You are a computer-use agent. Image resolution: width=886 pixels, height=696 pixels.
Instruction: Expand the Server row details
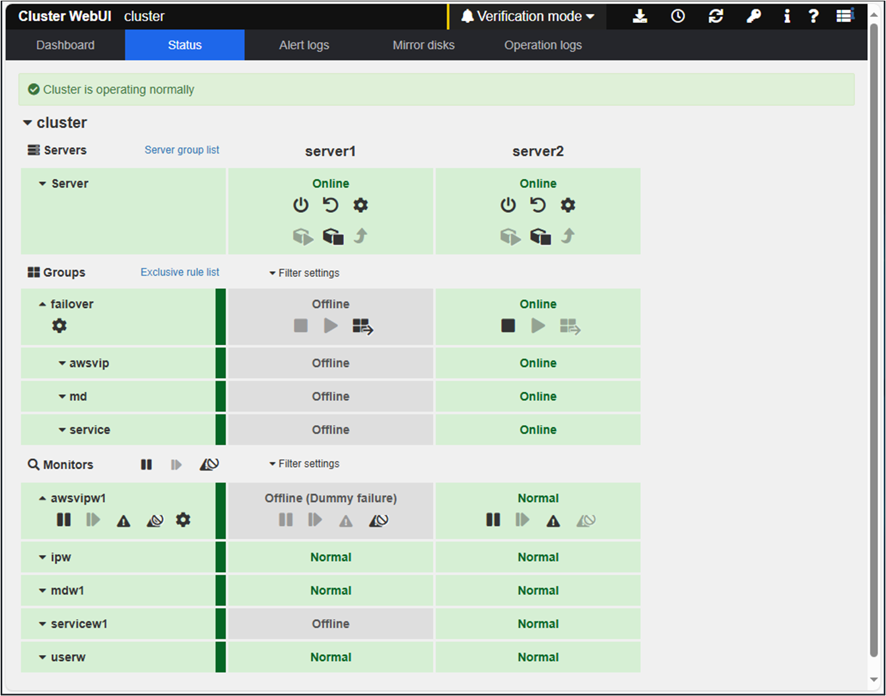pos(42,184)
